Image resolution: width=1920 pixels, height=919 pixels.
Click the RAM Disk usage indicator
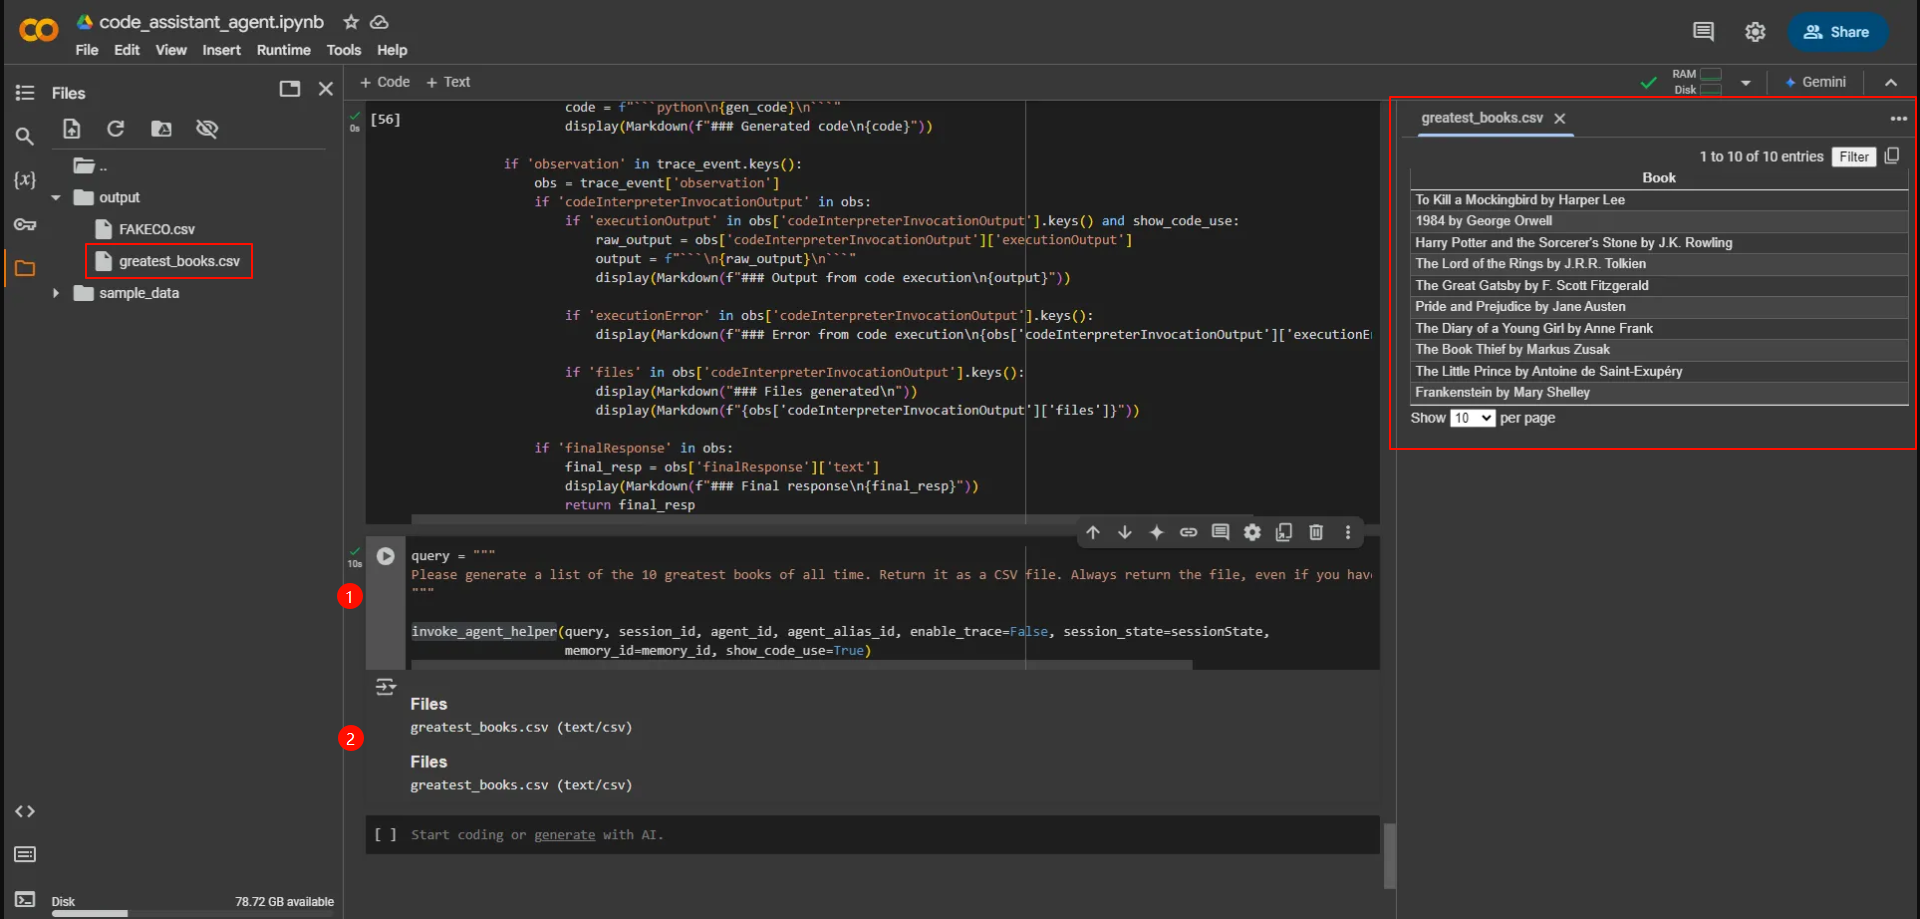click(1697, 82)
